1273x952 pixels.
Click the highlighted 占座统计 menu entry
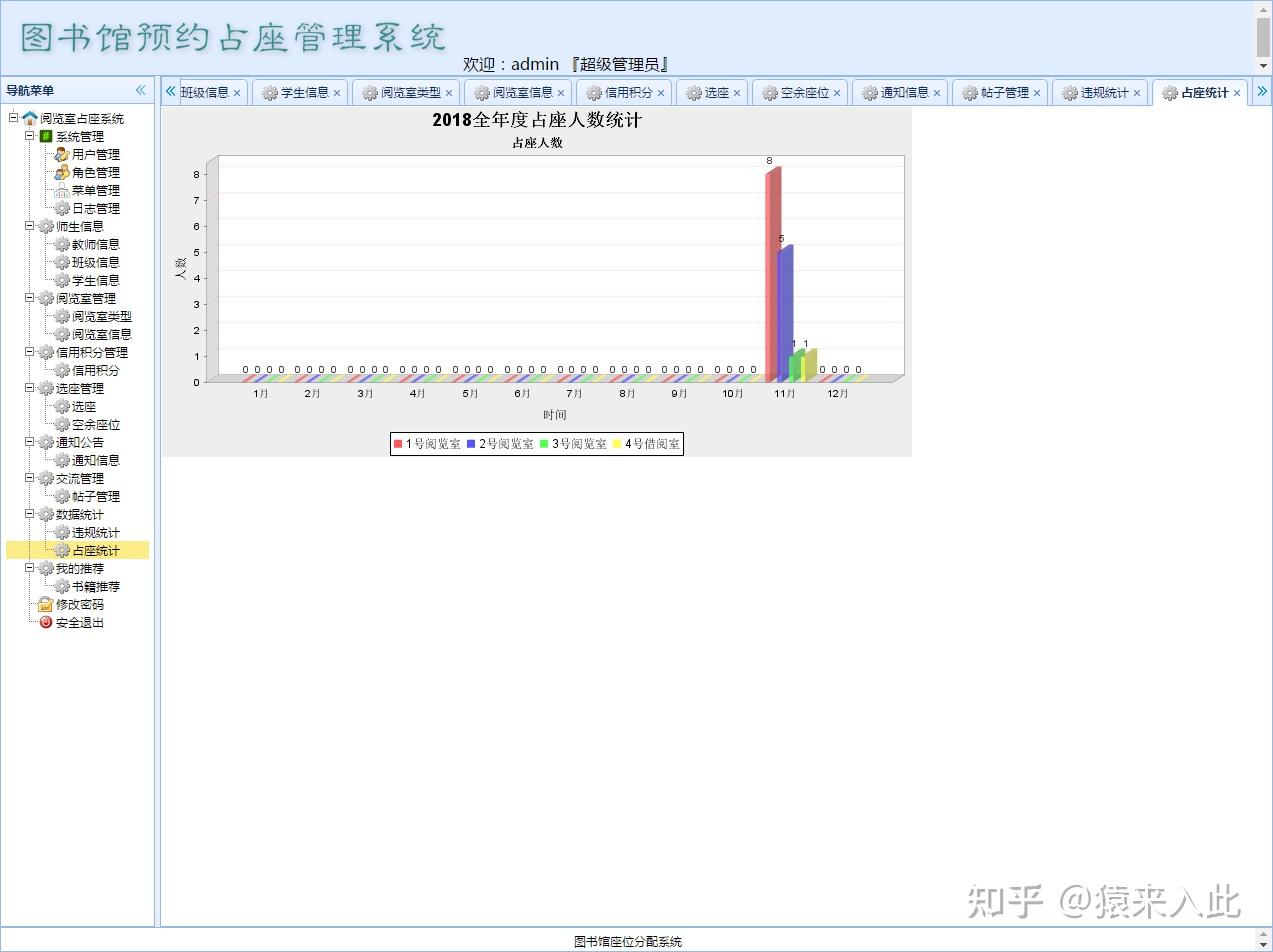click(x=96, y=550)
